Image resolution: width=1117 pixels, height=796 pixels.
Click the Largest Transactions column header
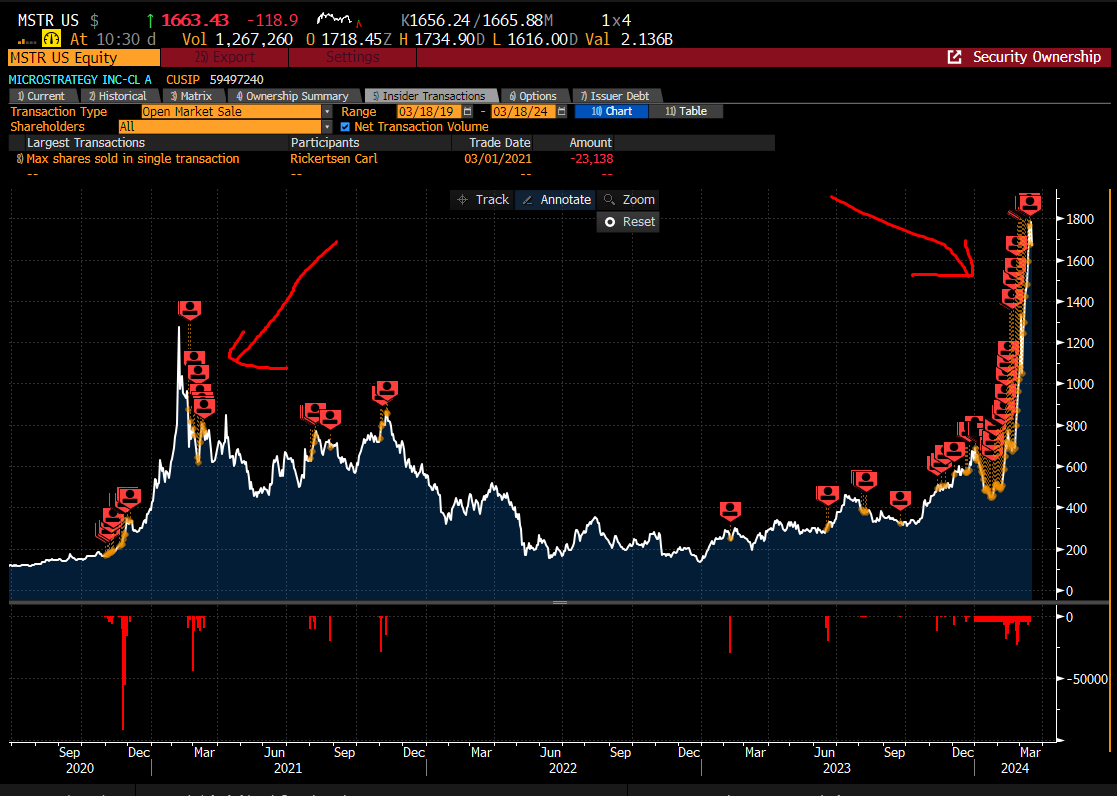[x=85, y=143]
